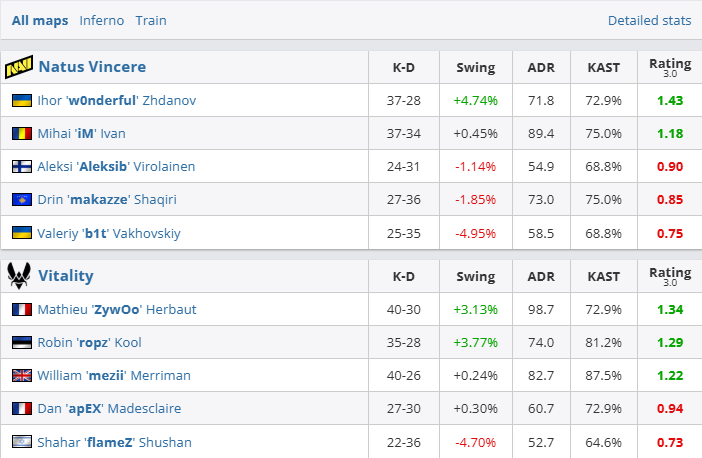The height and width of the screenshot is (458, 702).
Task: Click the Estonian flag beside ropz
Action: 21,343
